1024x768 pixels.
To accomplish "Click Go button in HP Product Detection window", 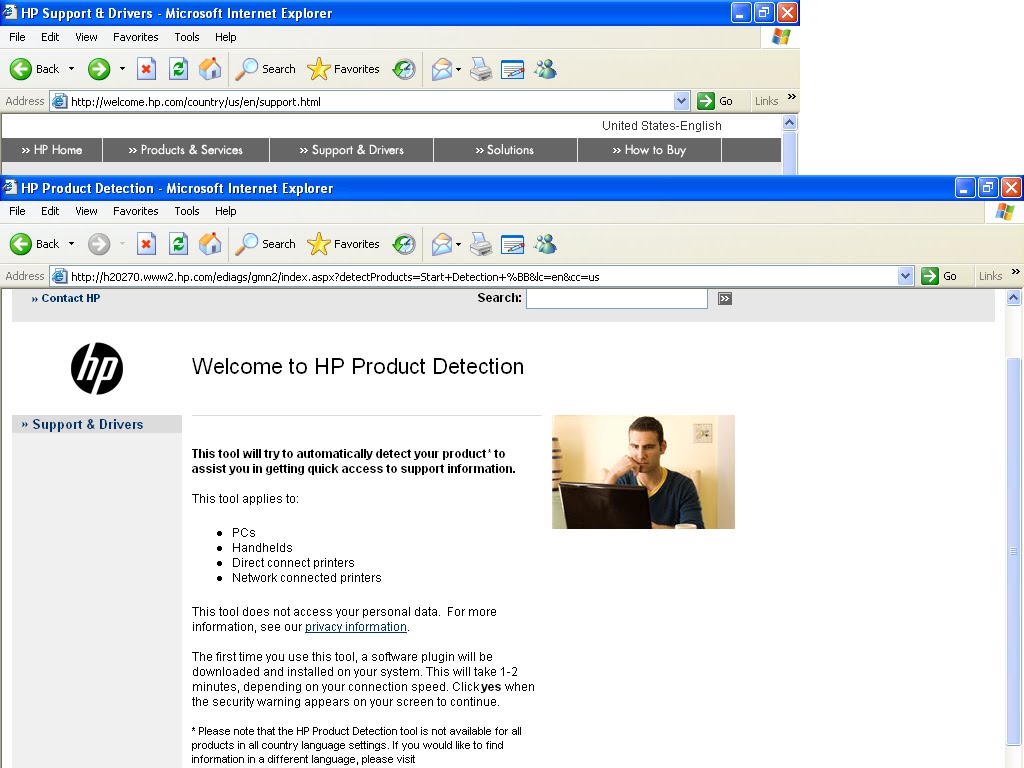I will click(x=939, y=276).
